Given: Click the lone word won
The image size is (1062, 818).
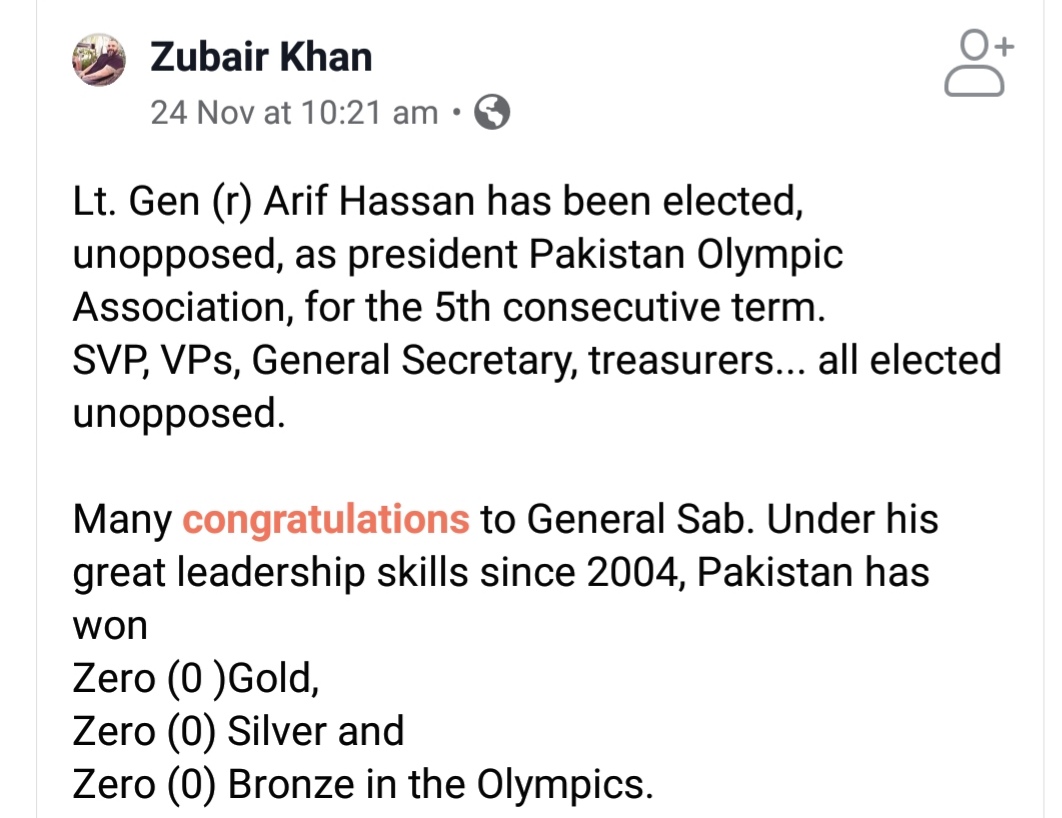Looking at the screenshot, I should [110, 626].
